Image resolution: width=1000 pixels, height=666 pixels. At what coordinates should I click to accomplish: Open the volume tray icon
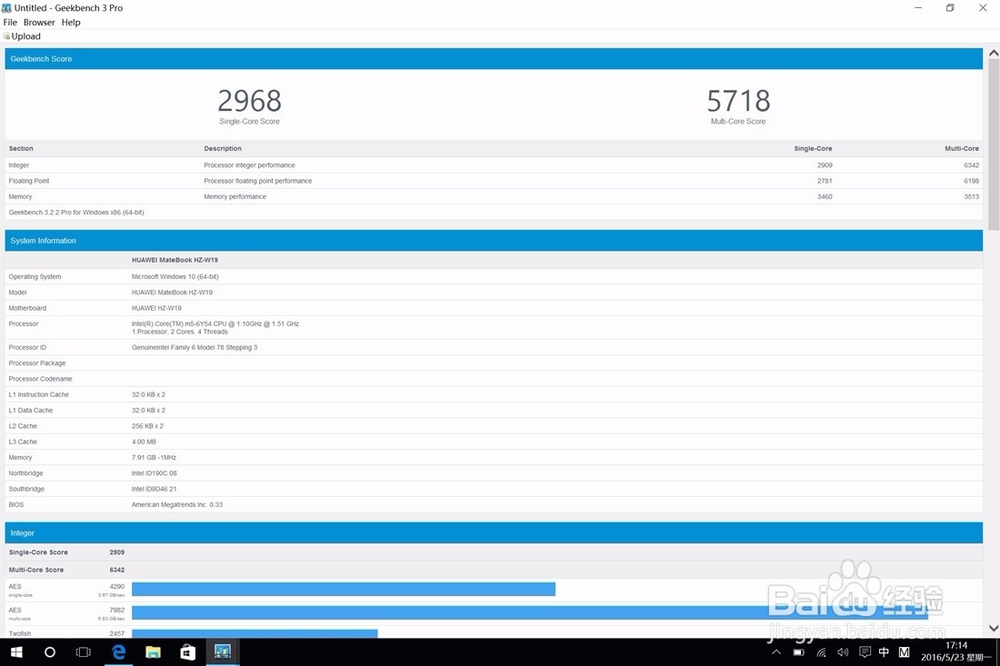843,652
